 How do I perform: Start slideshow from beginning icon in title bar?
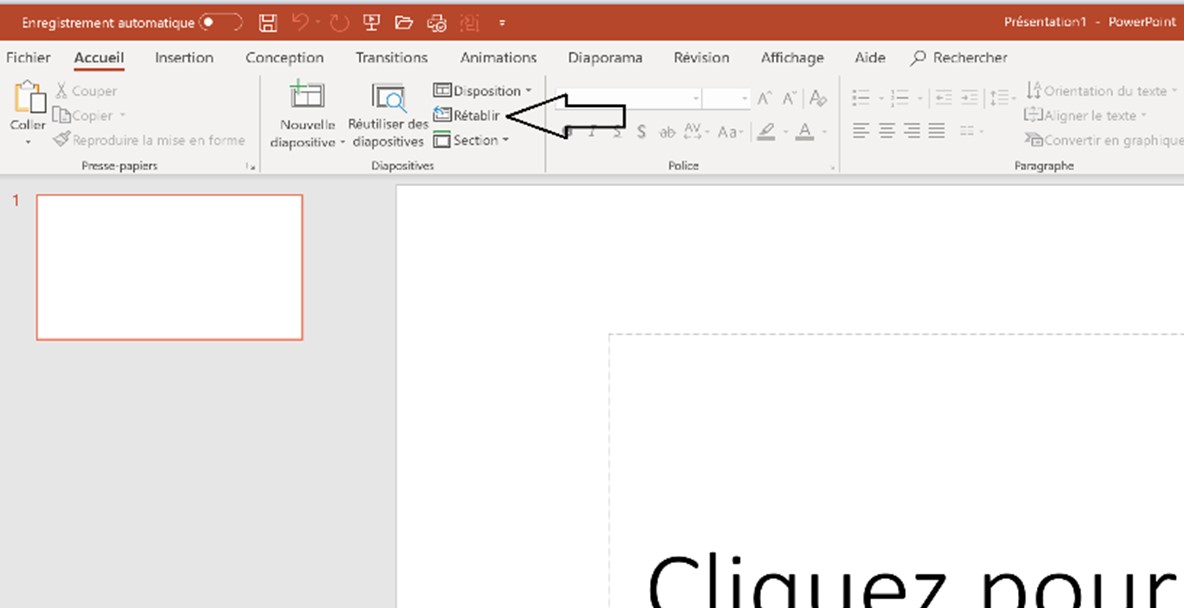tap(370, 21)
